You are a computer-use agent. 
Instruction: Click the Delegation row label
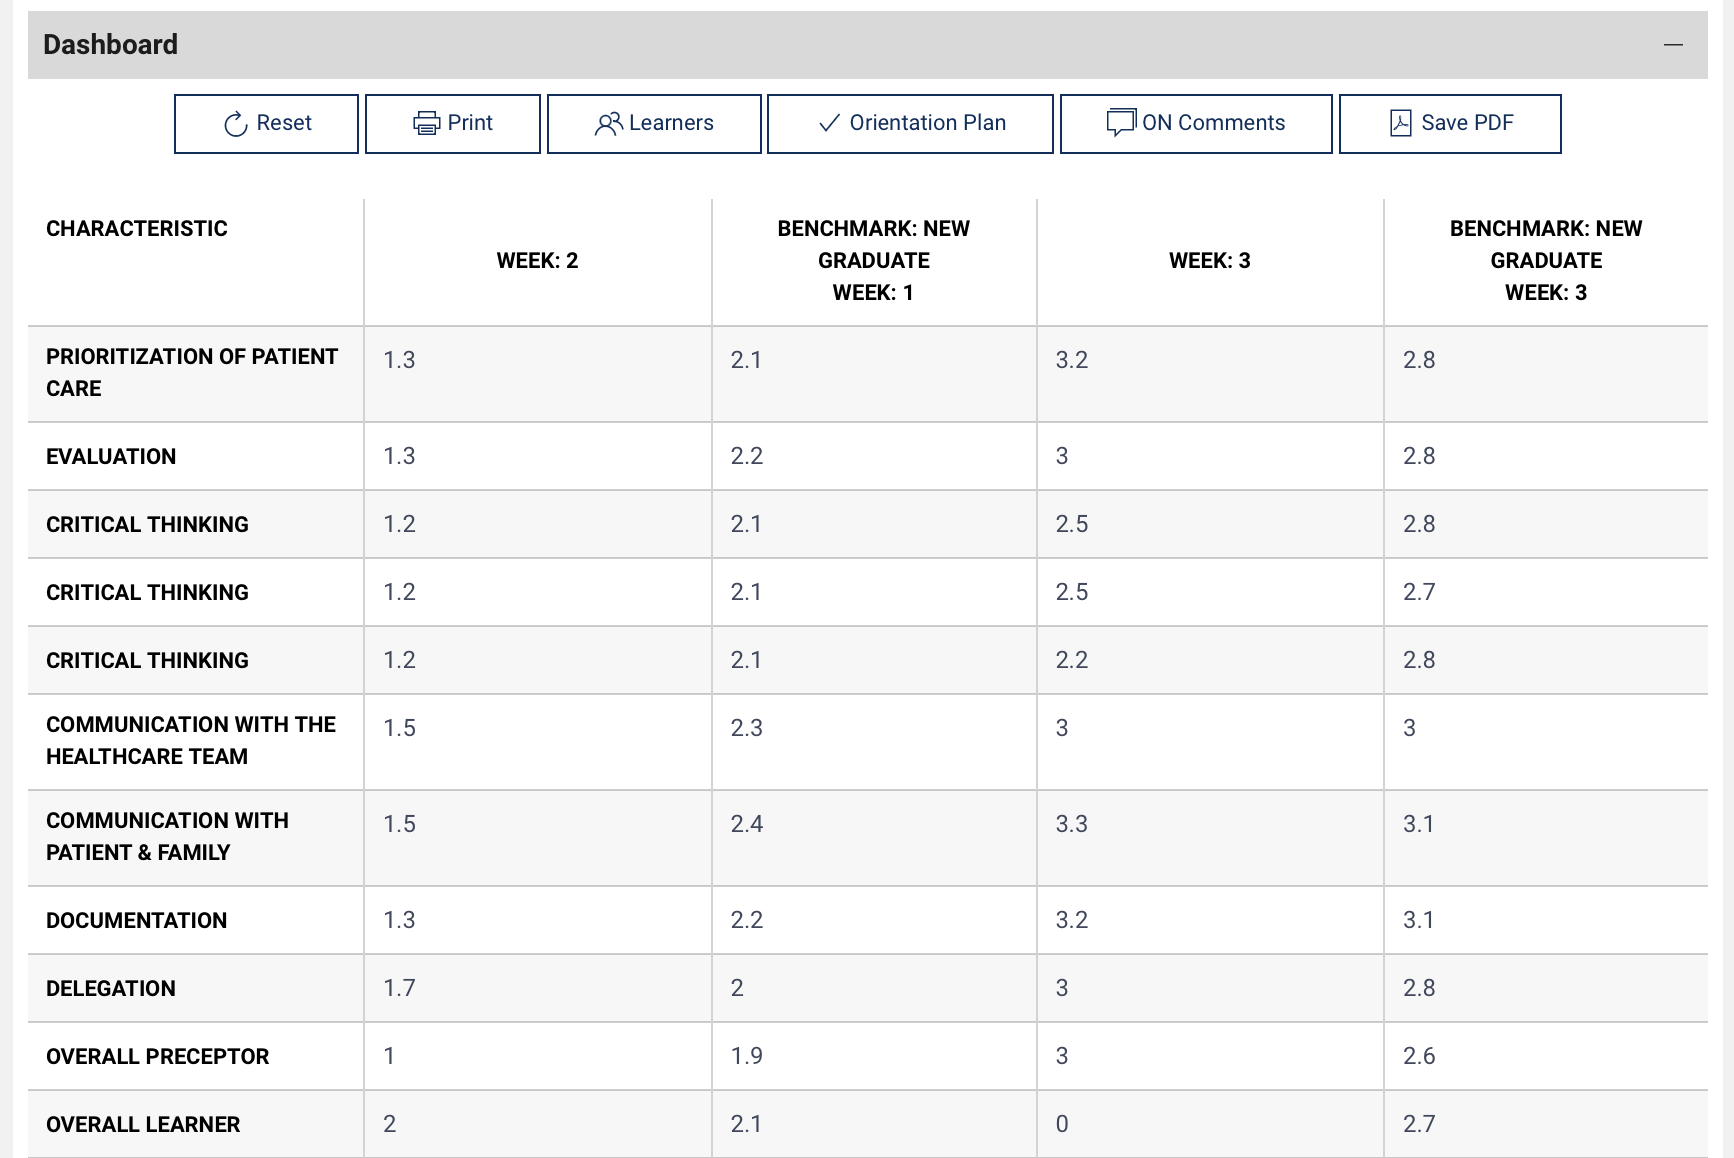pos(111,989)
